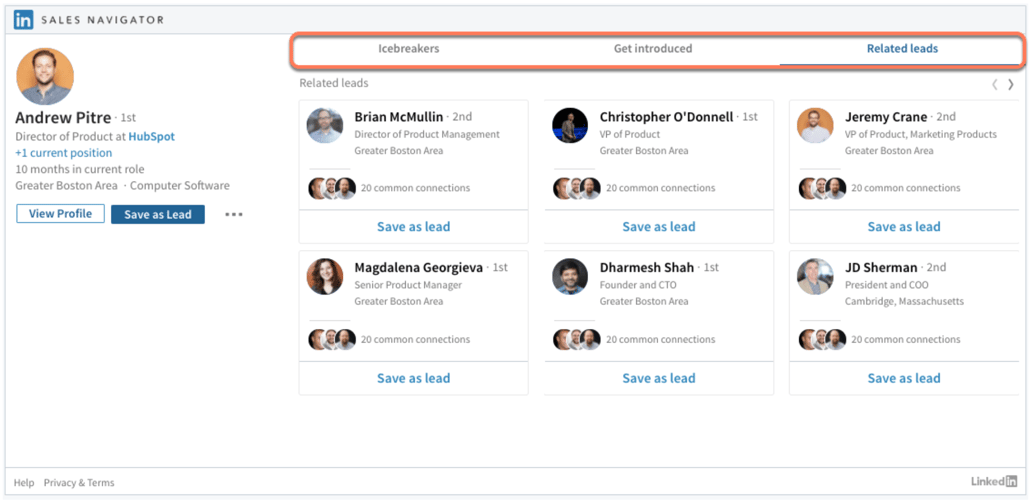1030x501 pixels.
Task: Select the Related leads tab
Action: point(902,49)
